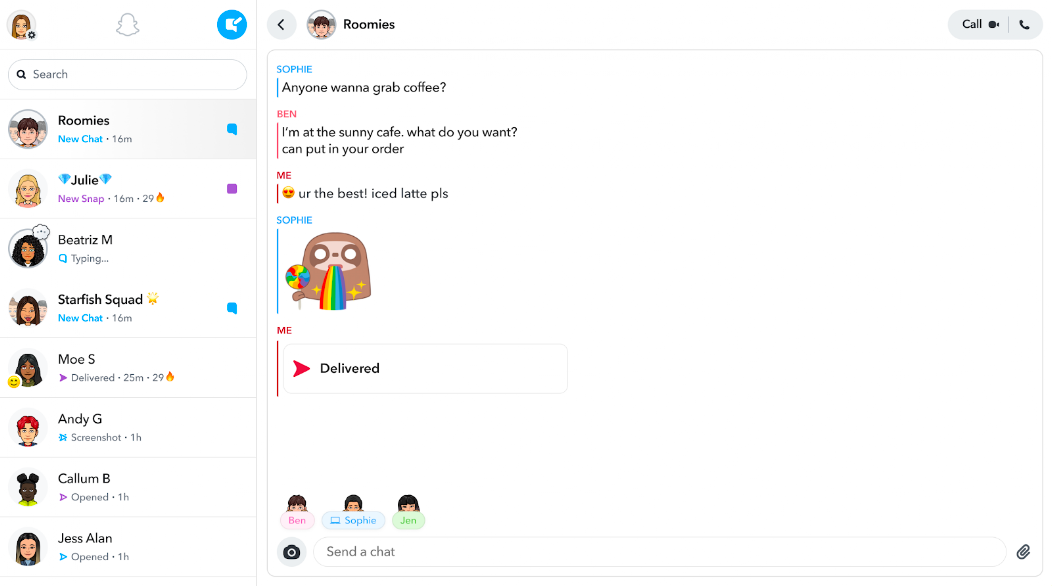Open Andy G chat
1052x586 pixels.
(x=127, y=427)
